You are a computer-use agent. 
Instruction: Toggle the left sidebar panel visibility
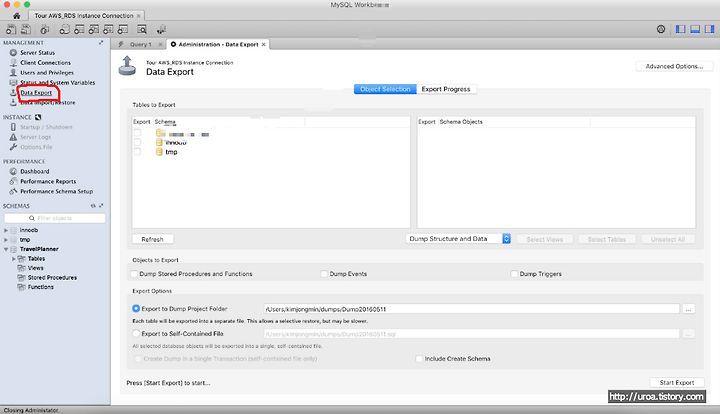coord(681,29)
